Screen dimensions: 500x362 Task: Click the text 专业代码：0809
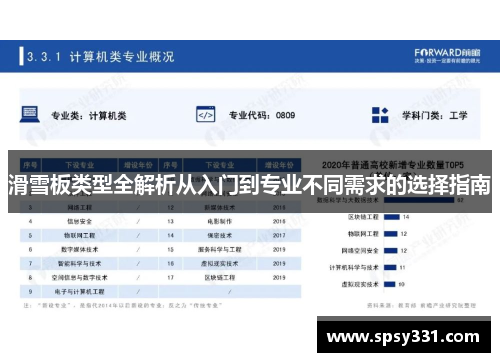coord(262,115)
